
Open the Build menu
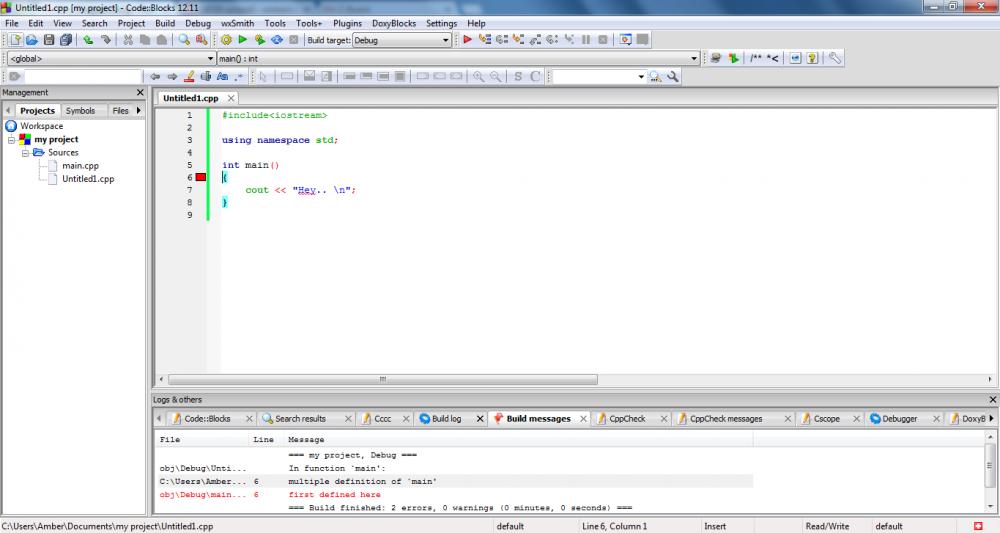(x=165, y=23)
